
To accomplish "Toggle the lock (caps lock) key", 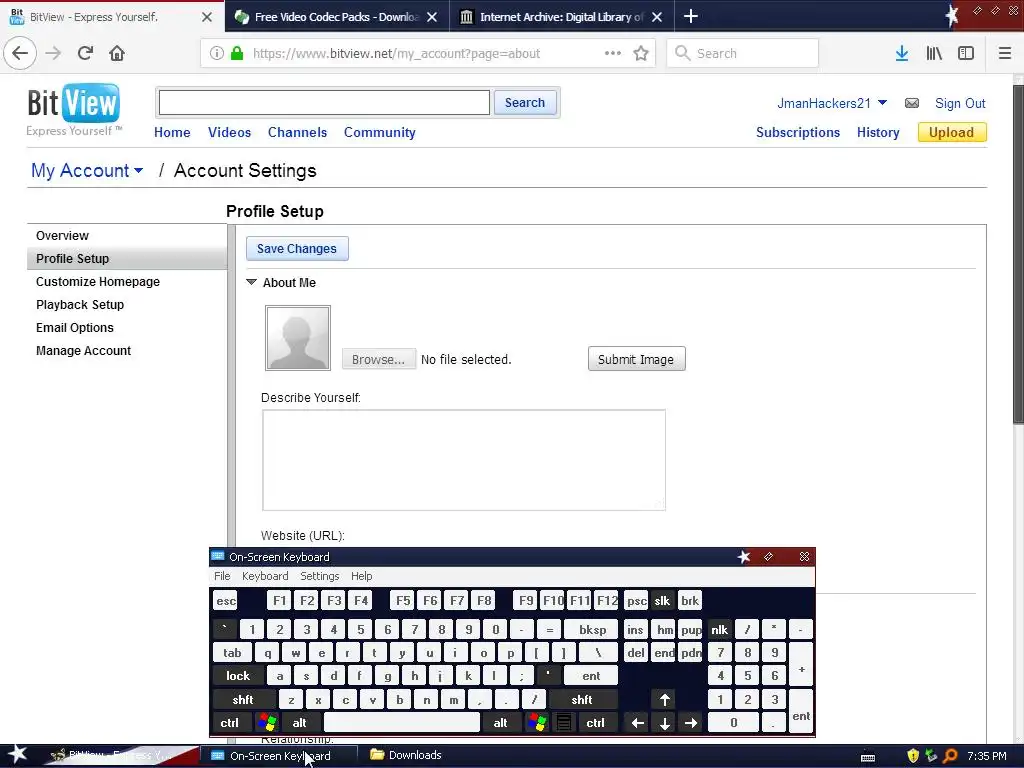I will (x=238, y=676).
